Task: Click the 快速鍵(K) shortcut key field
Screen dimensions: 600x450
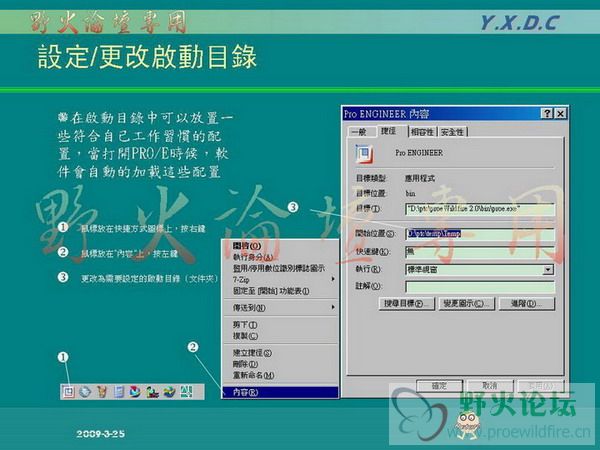Action: 480,252
